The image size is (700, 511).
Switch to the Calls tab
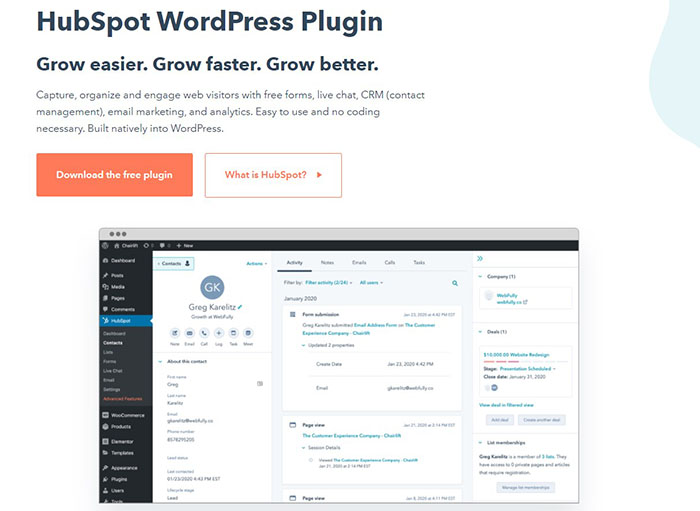(x=390, y=262)
